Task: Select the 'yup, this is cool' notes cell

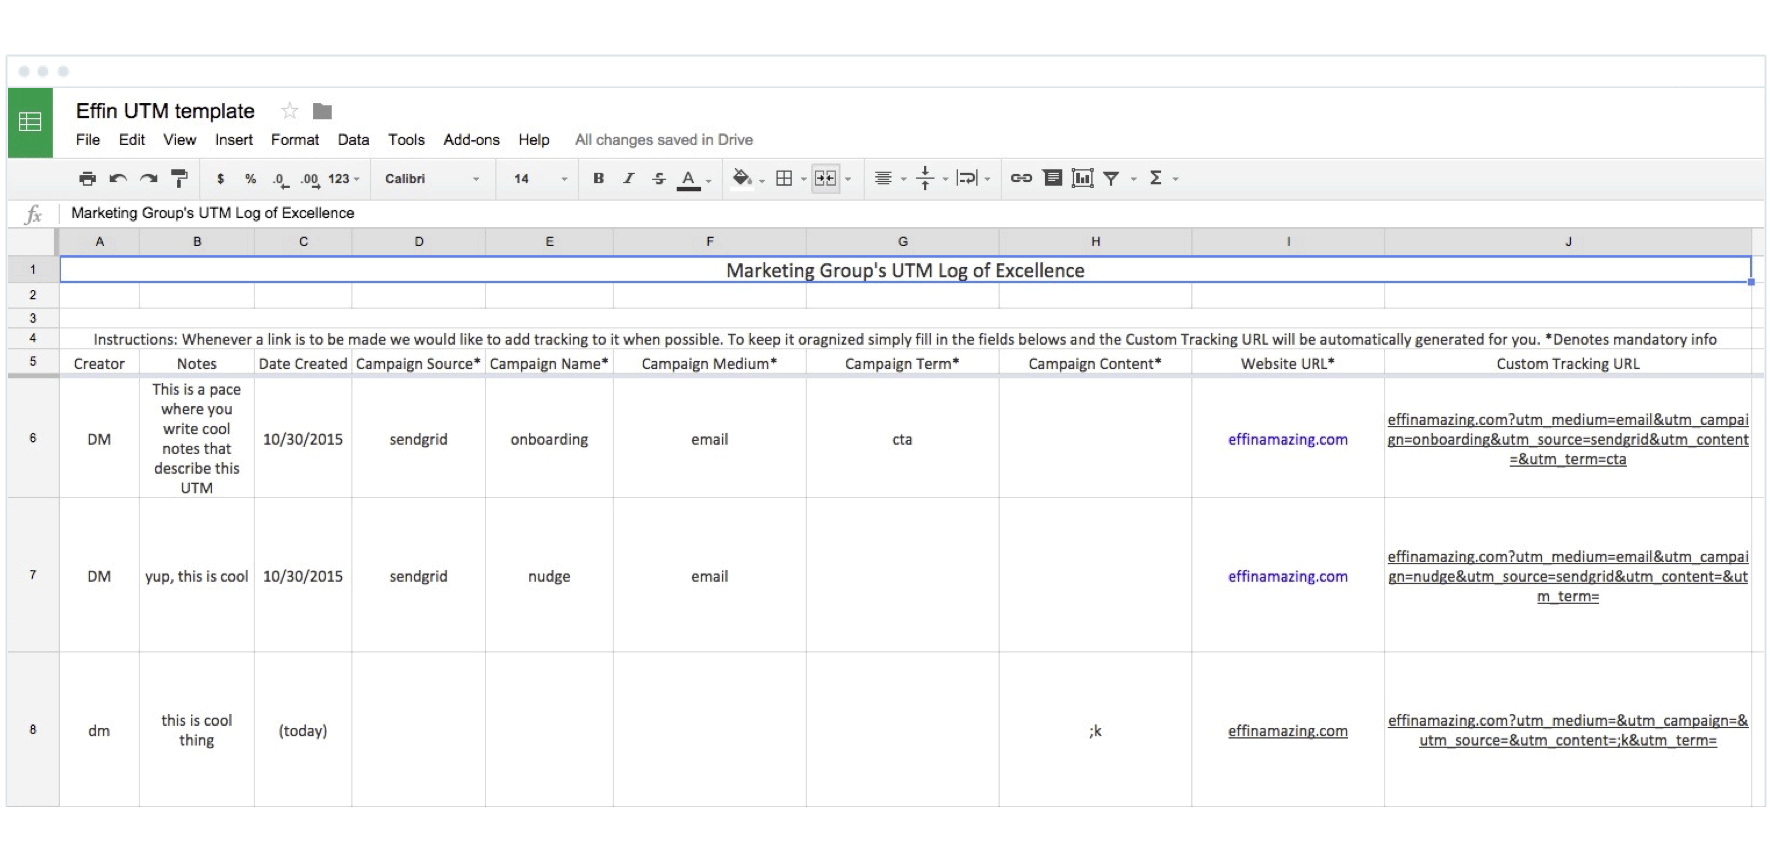Action: [197, 576]
